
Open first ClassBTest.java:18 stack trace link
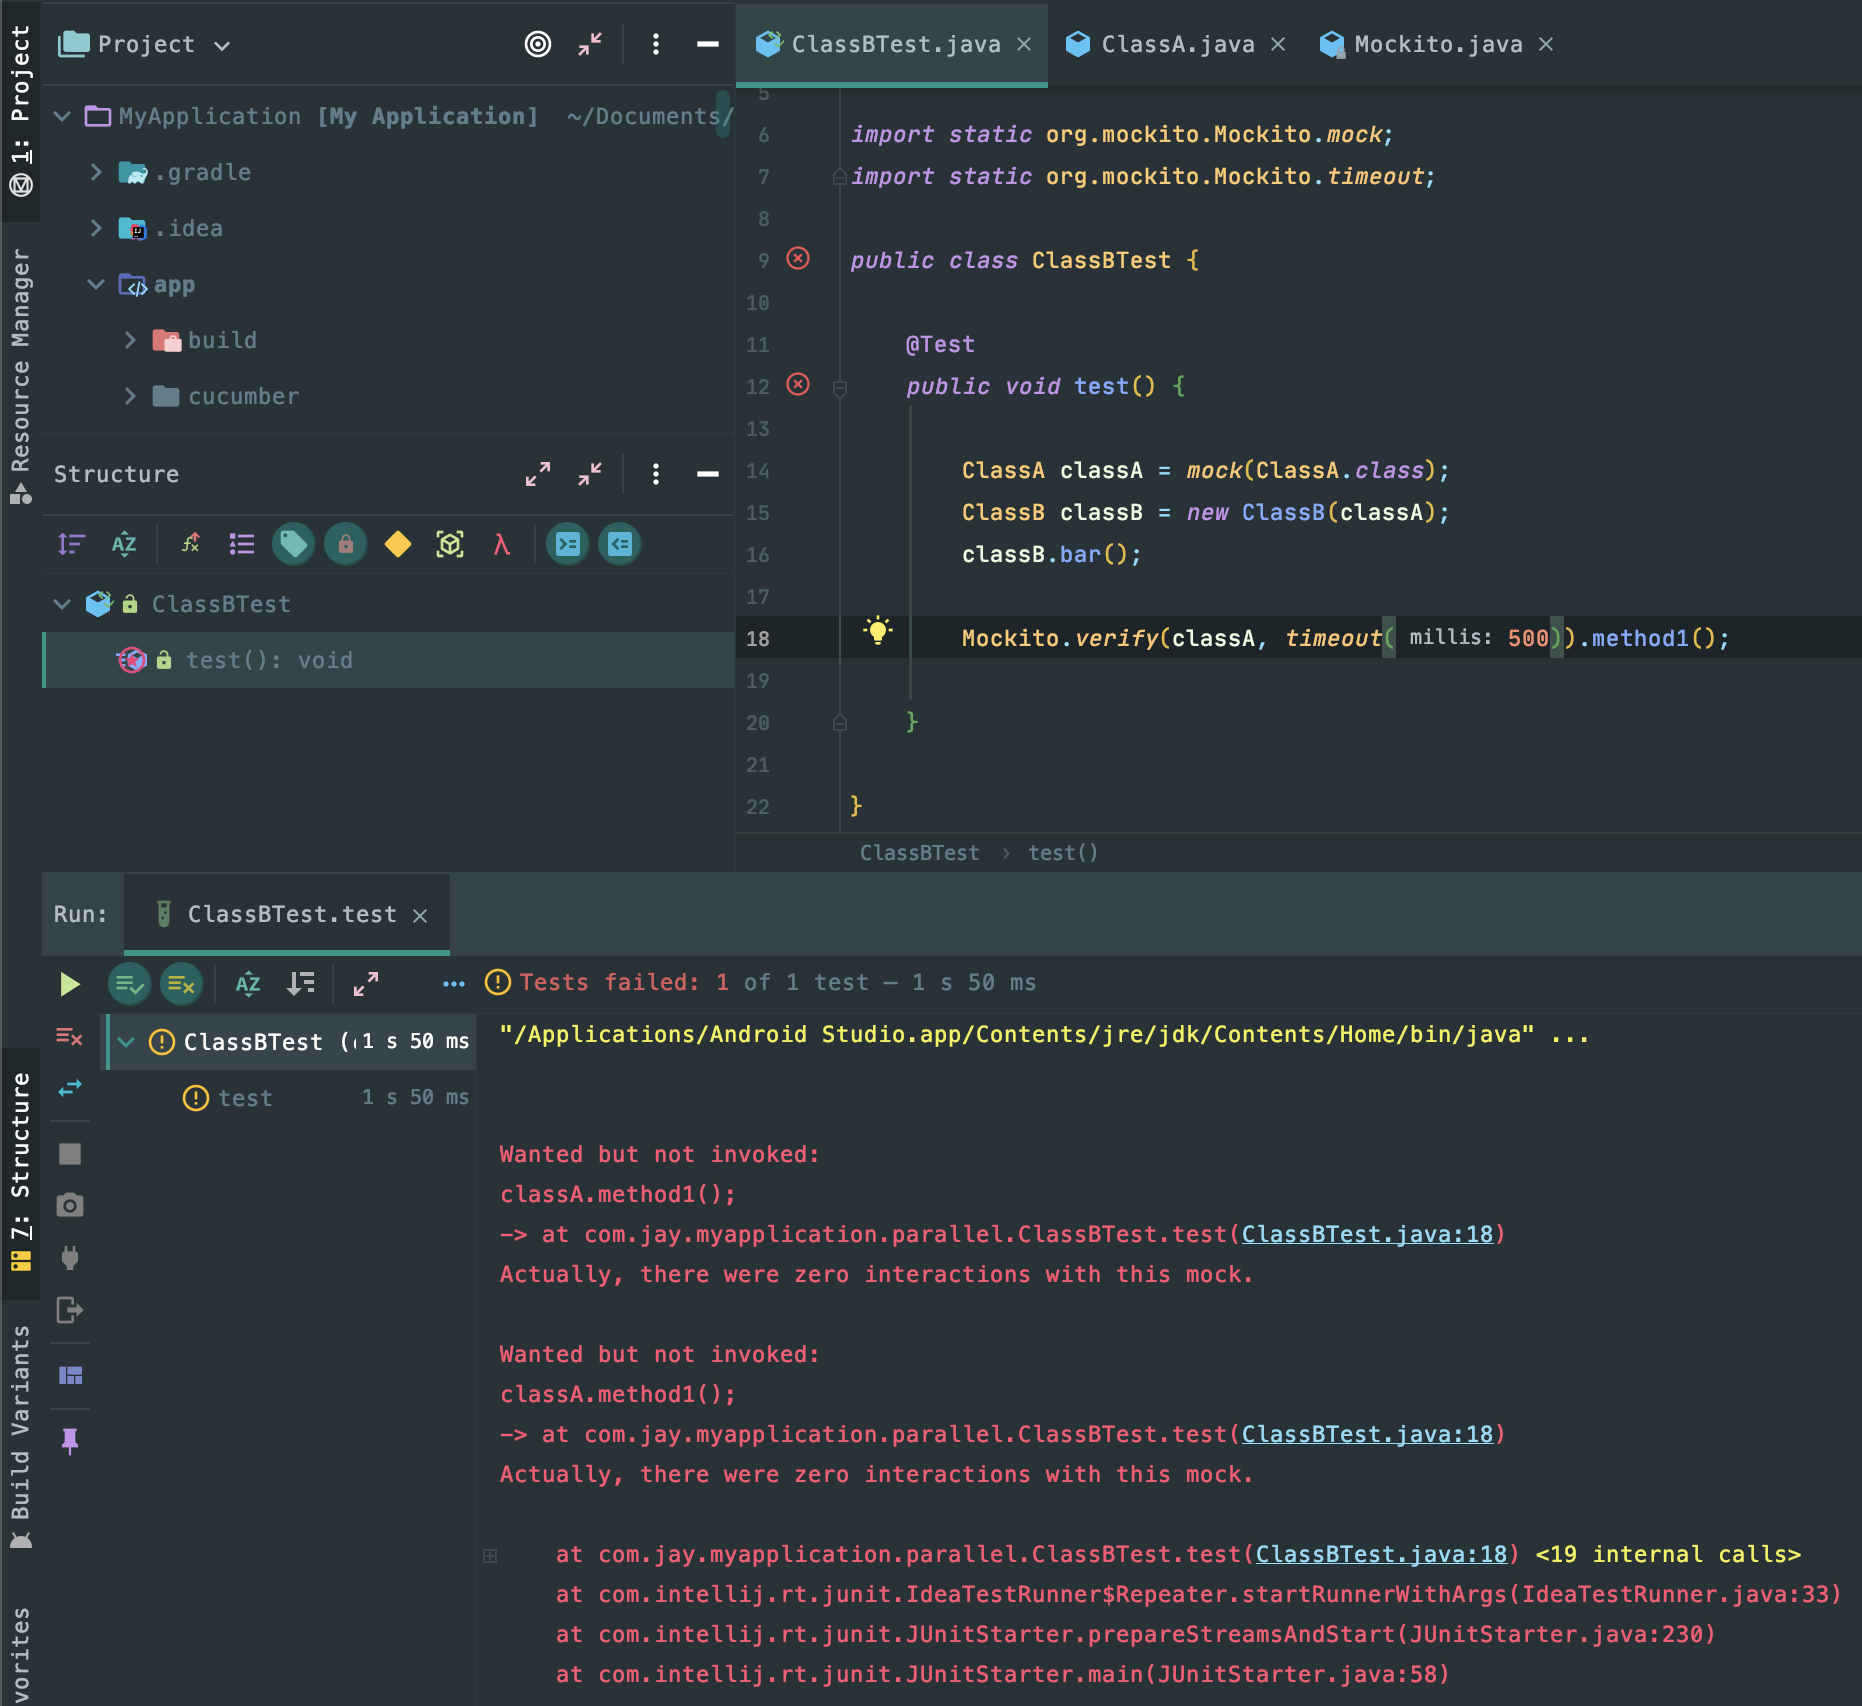pos(1366,1234)
